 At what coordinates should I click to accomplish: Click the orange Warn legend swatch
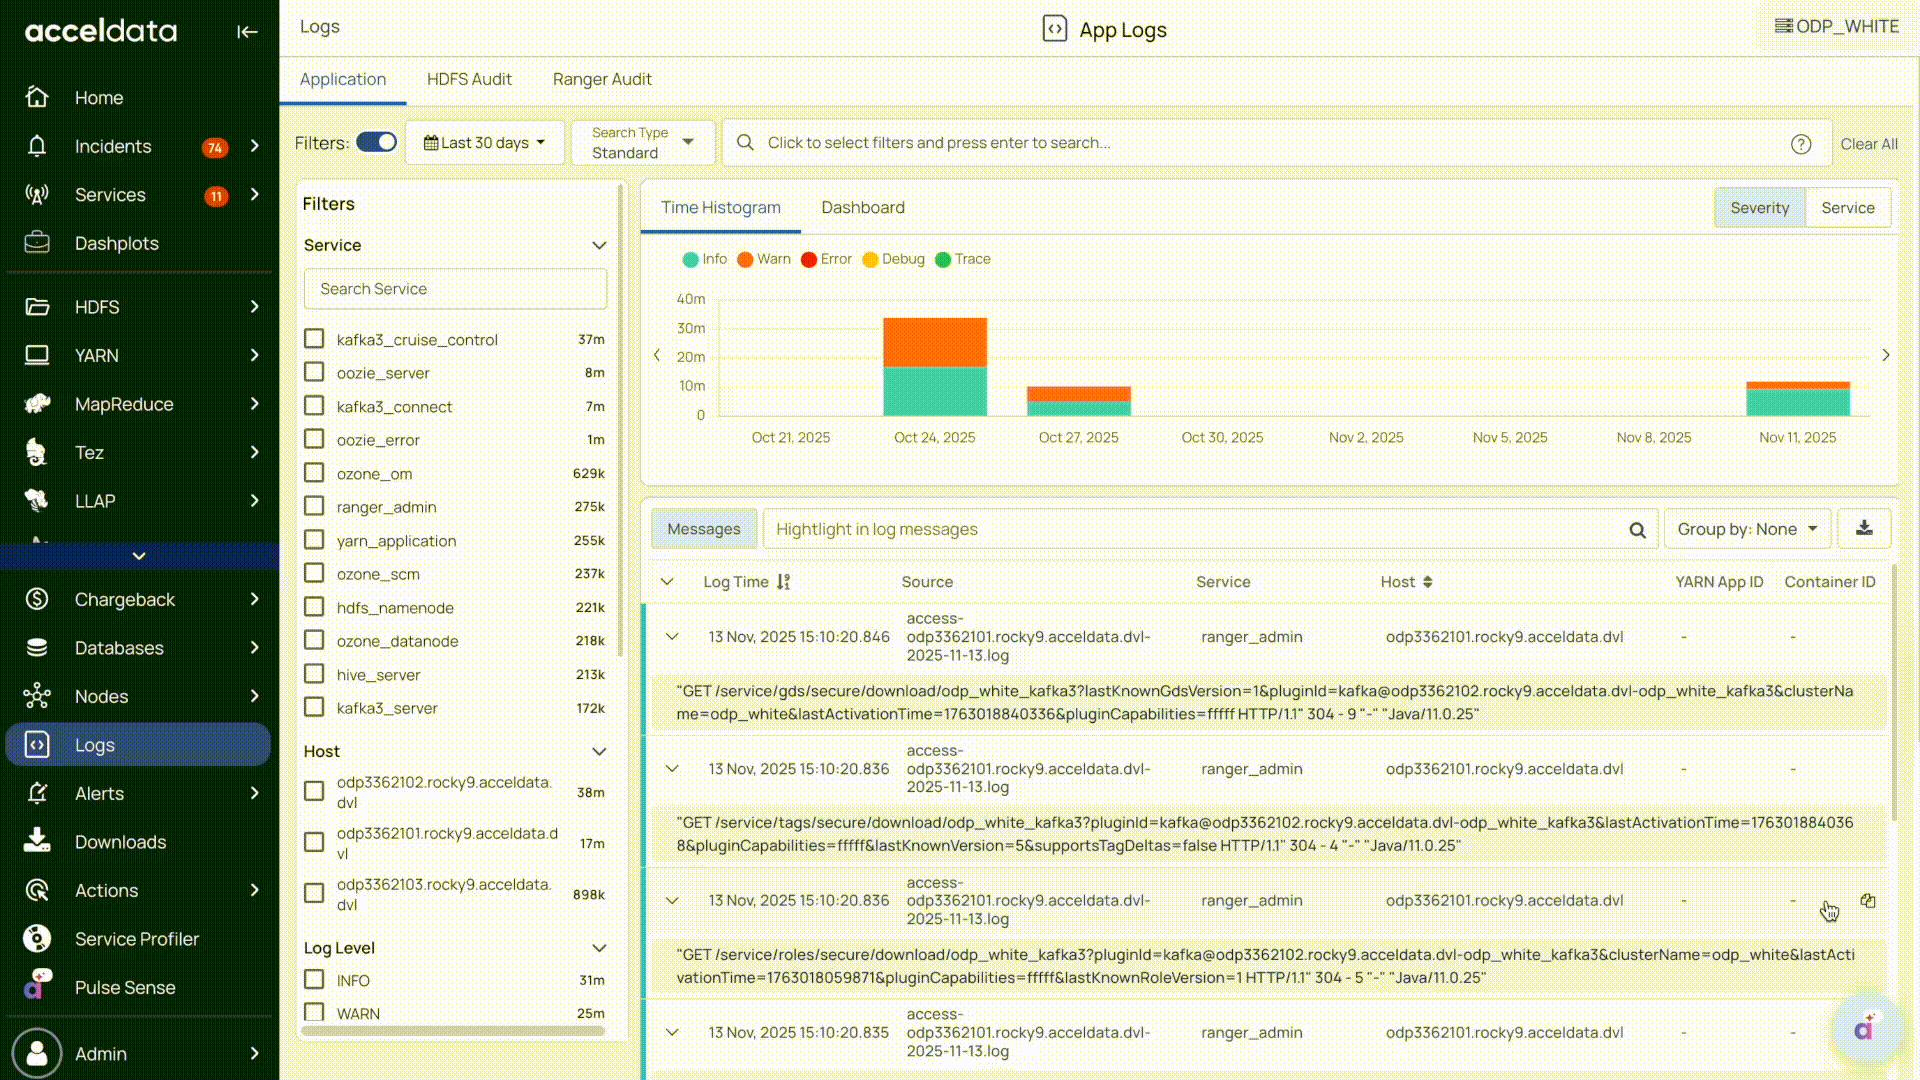(x=745, y=260)
